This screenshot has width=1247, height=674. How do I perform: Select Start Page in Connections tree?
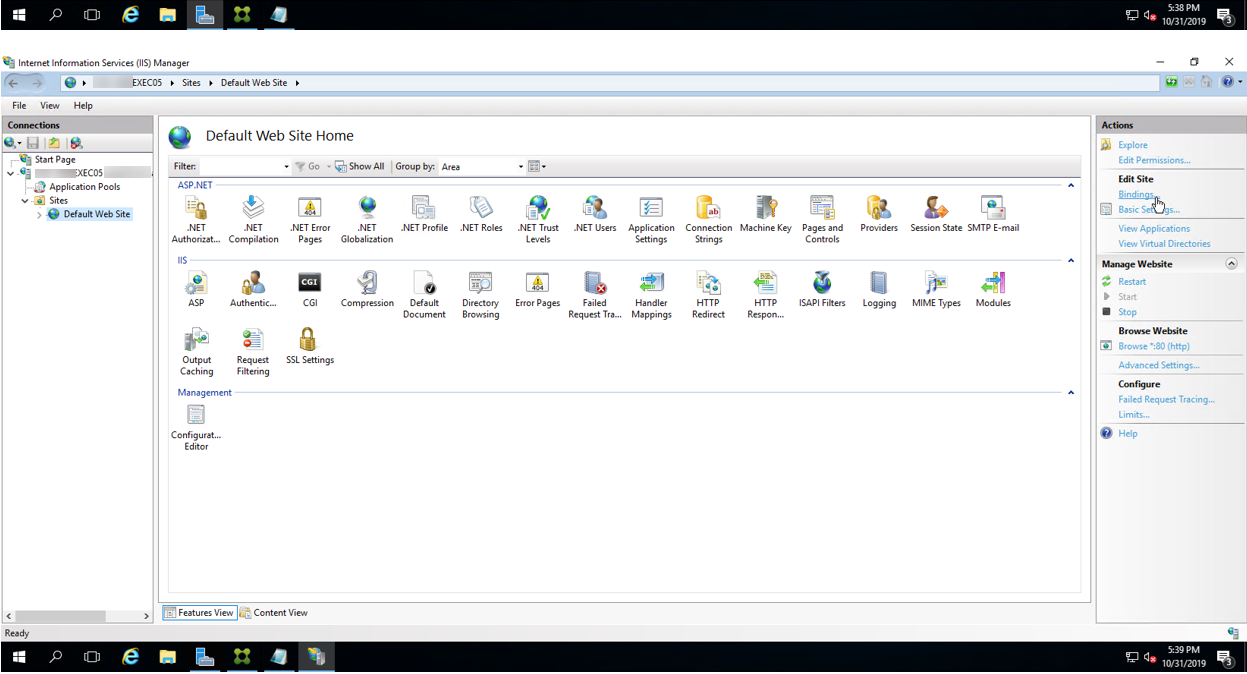click(55, 160)
